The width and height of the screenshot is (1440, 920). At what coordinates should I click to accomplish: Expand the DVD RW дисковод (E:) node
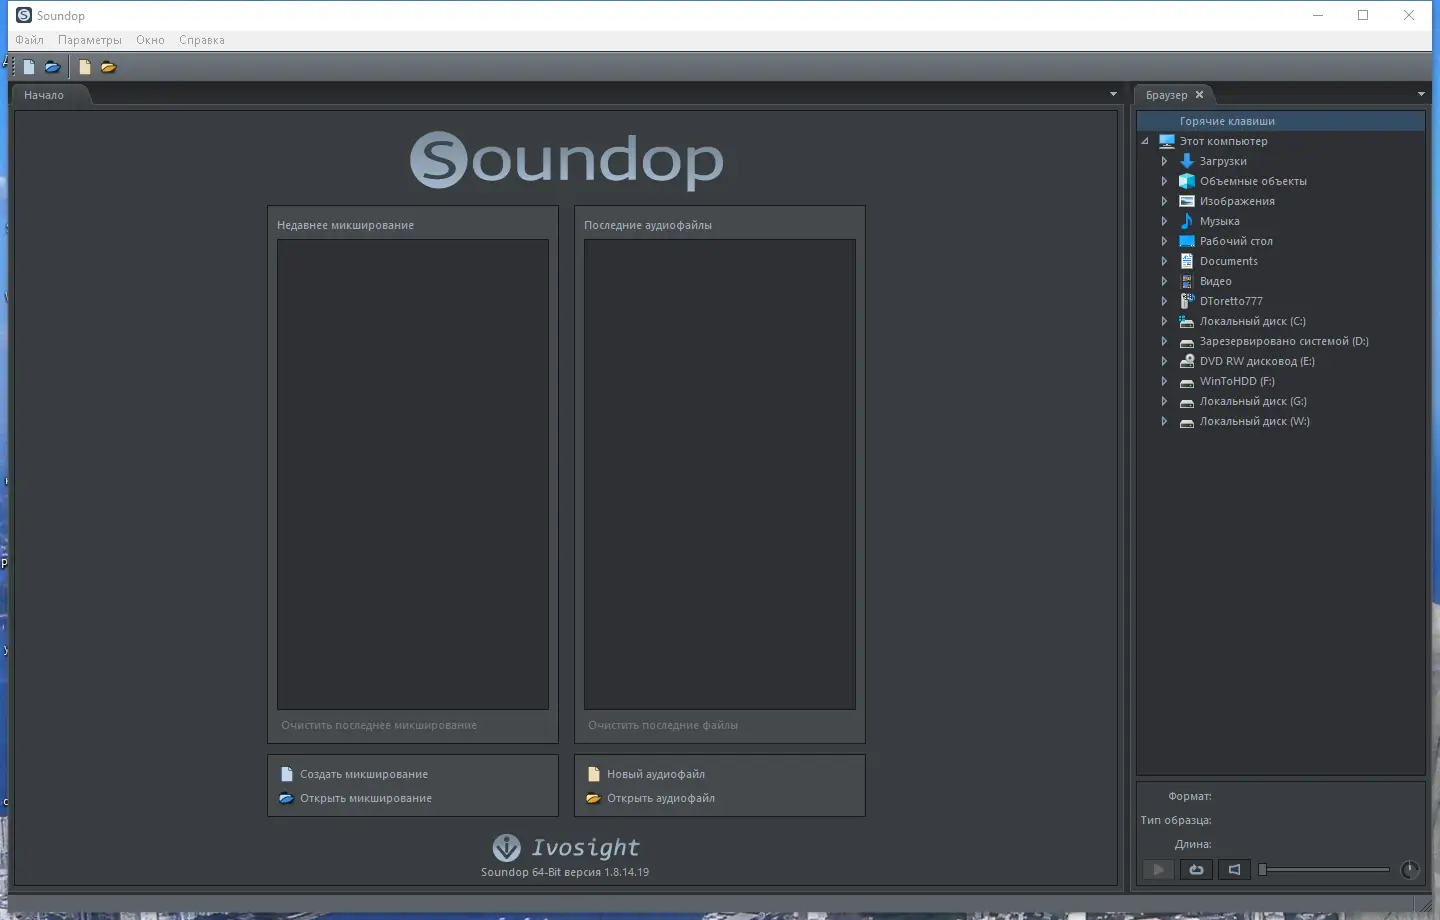coord(1164,361)
